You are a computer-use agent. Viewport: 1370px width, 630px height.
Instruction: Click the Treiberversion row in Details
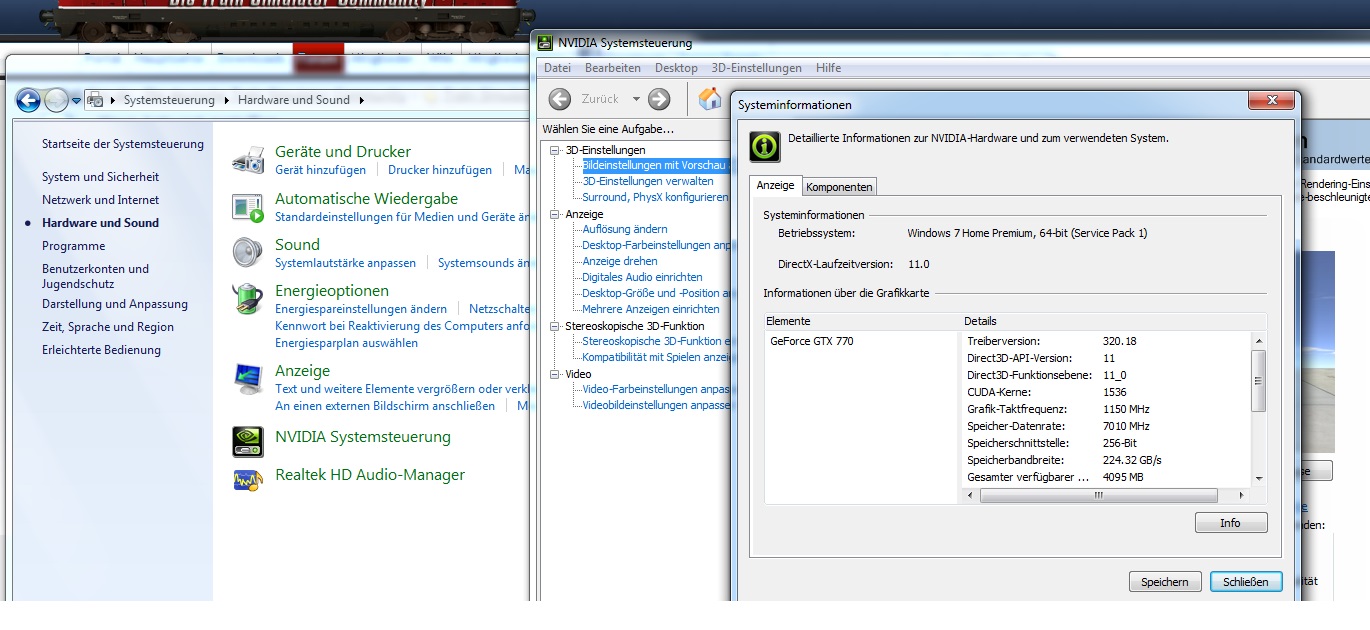click(1107, 341)
